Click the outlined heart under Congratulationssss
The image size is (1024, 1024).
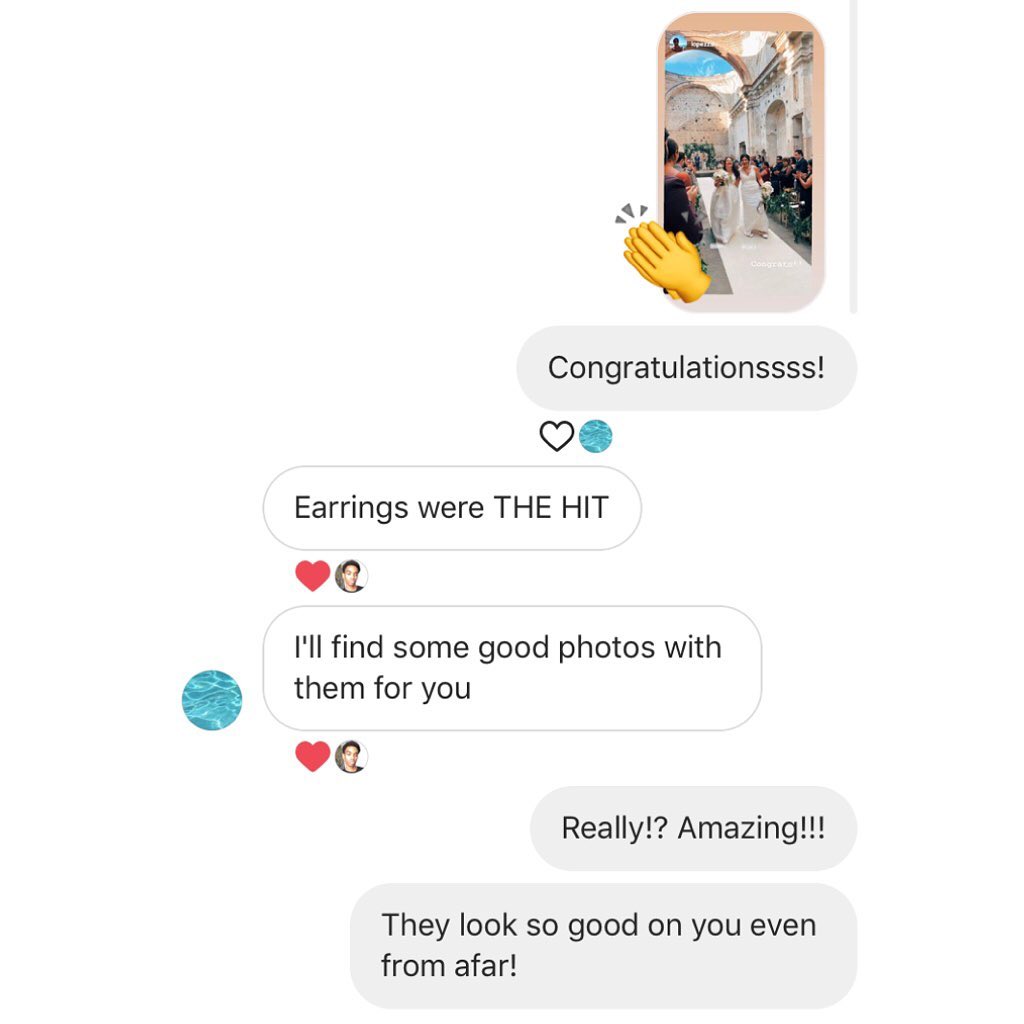[556, 436]
